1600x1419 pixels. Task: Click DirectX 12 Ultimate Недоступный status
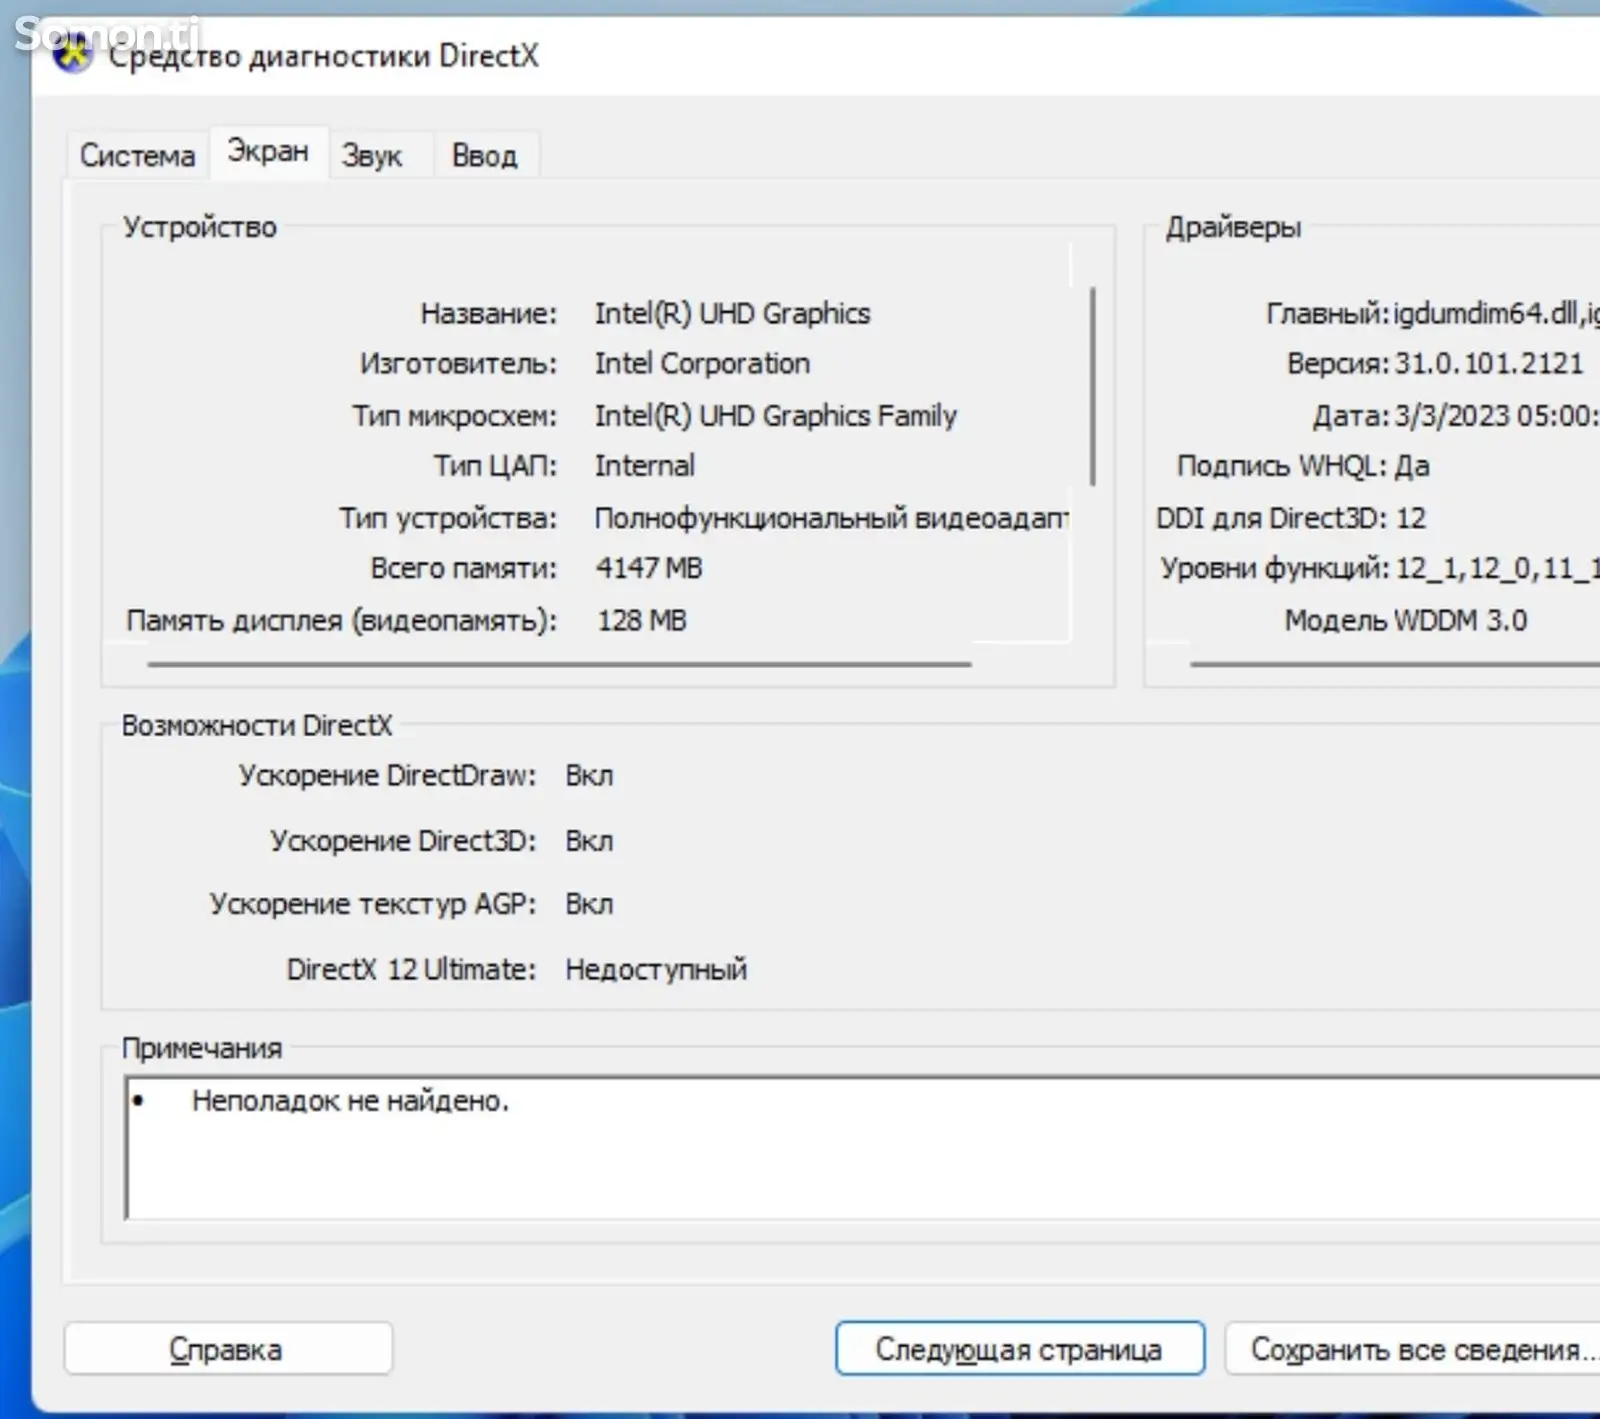coord(656,970)
